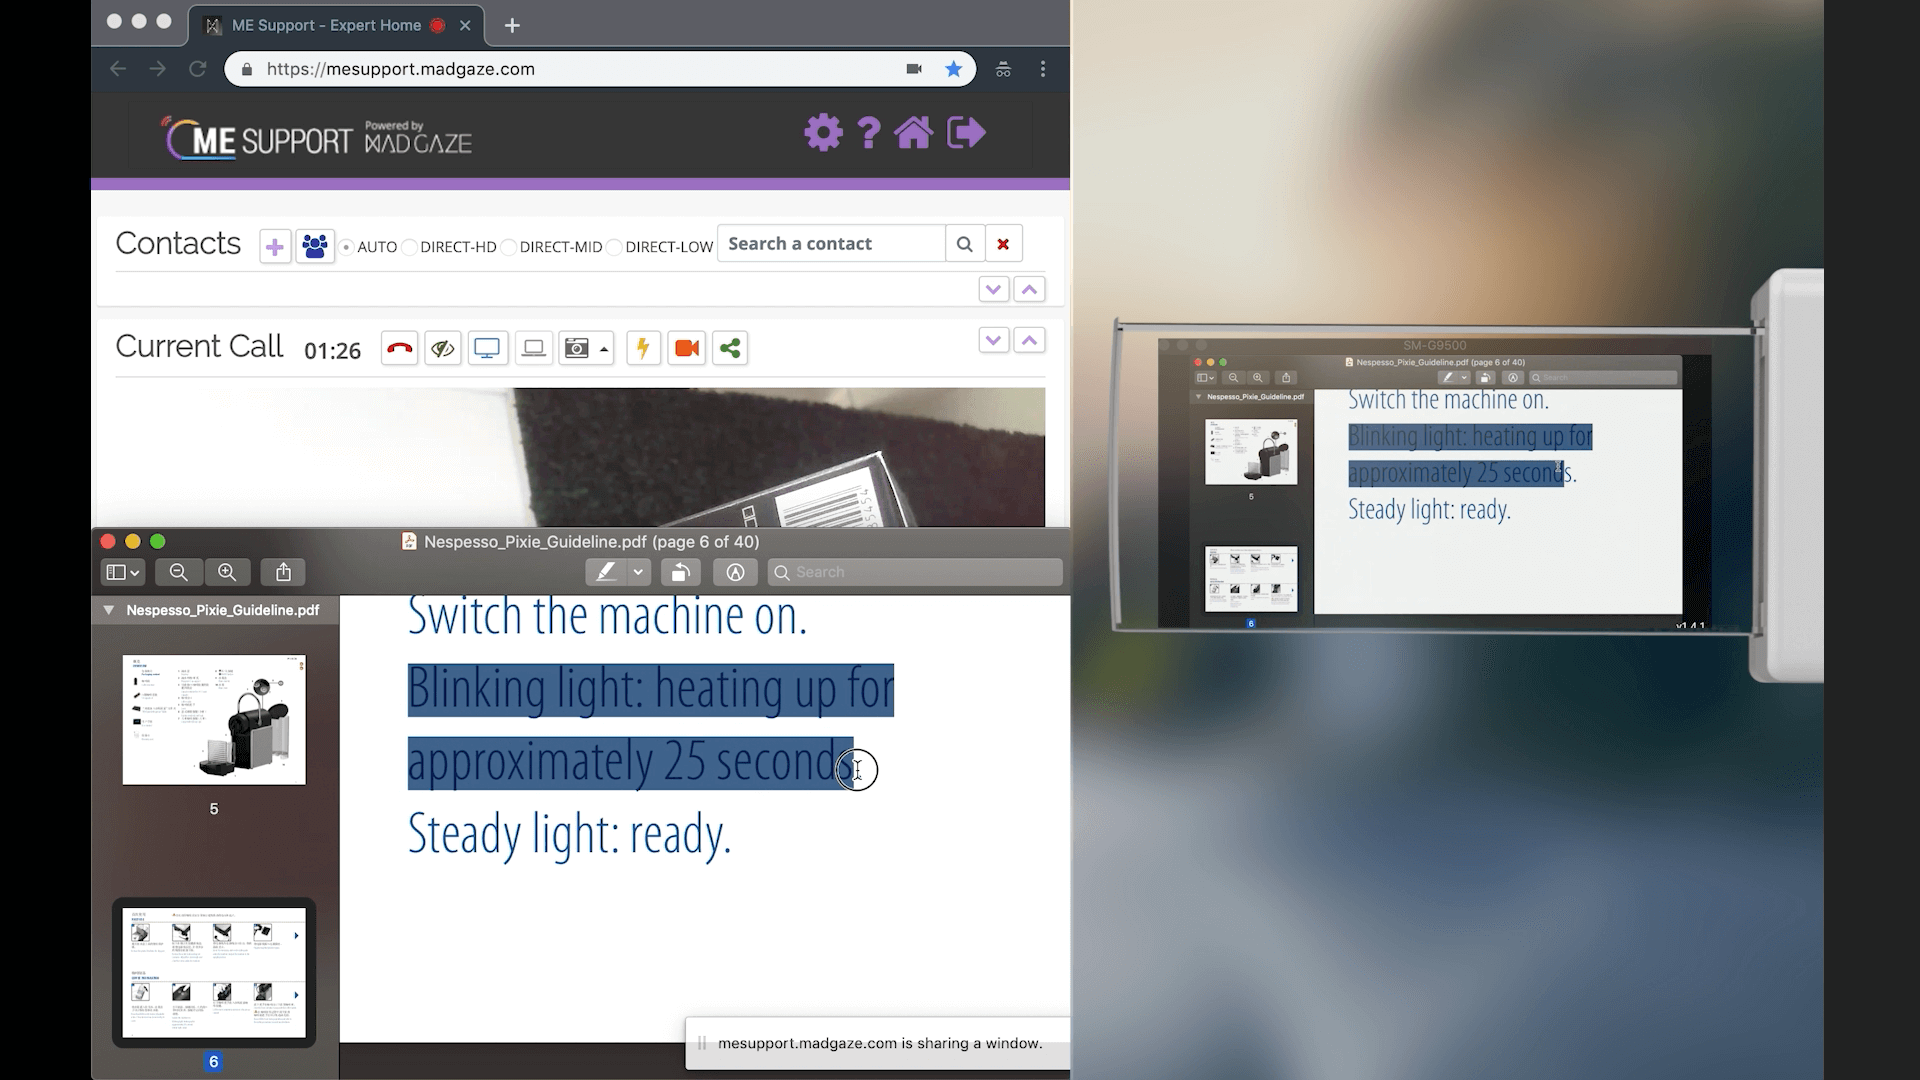Collapse Contacts panel with up chevron
The height and width of the screenshot is (1080, 1920).
click(1029, 289)
